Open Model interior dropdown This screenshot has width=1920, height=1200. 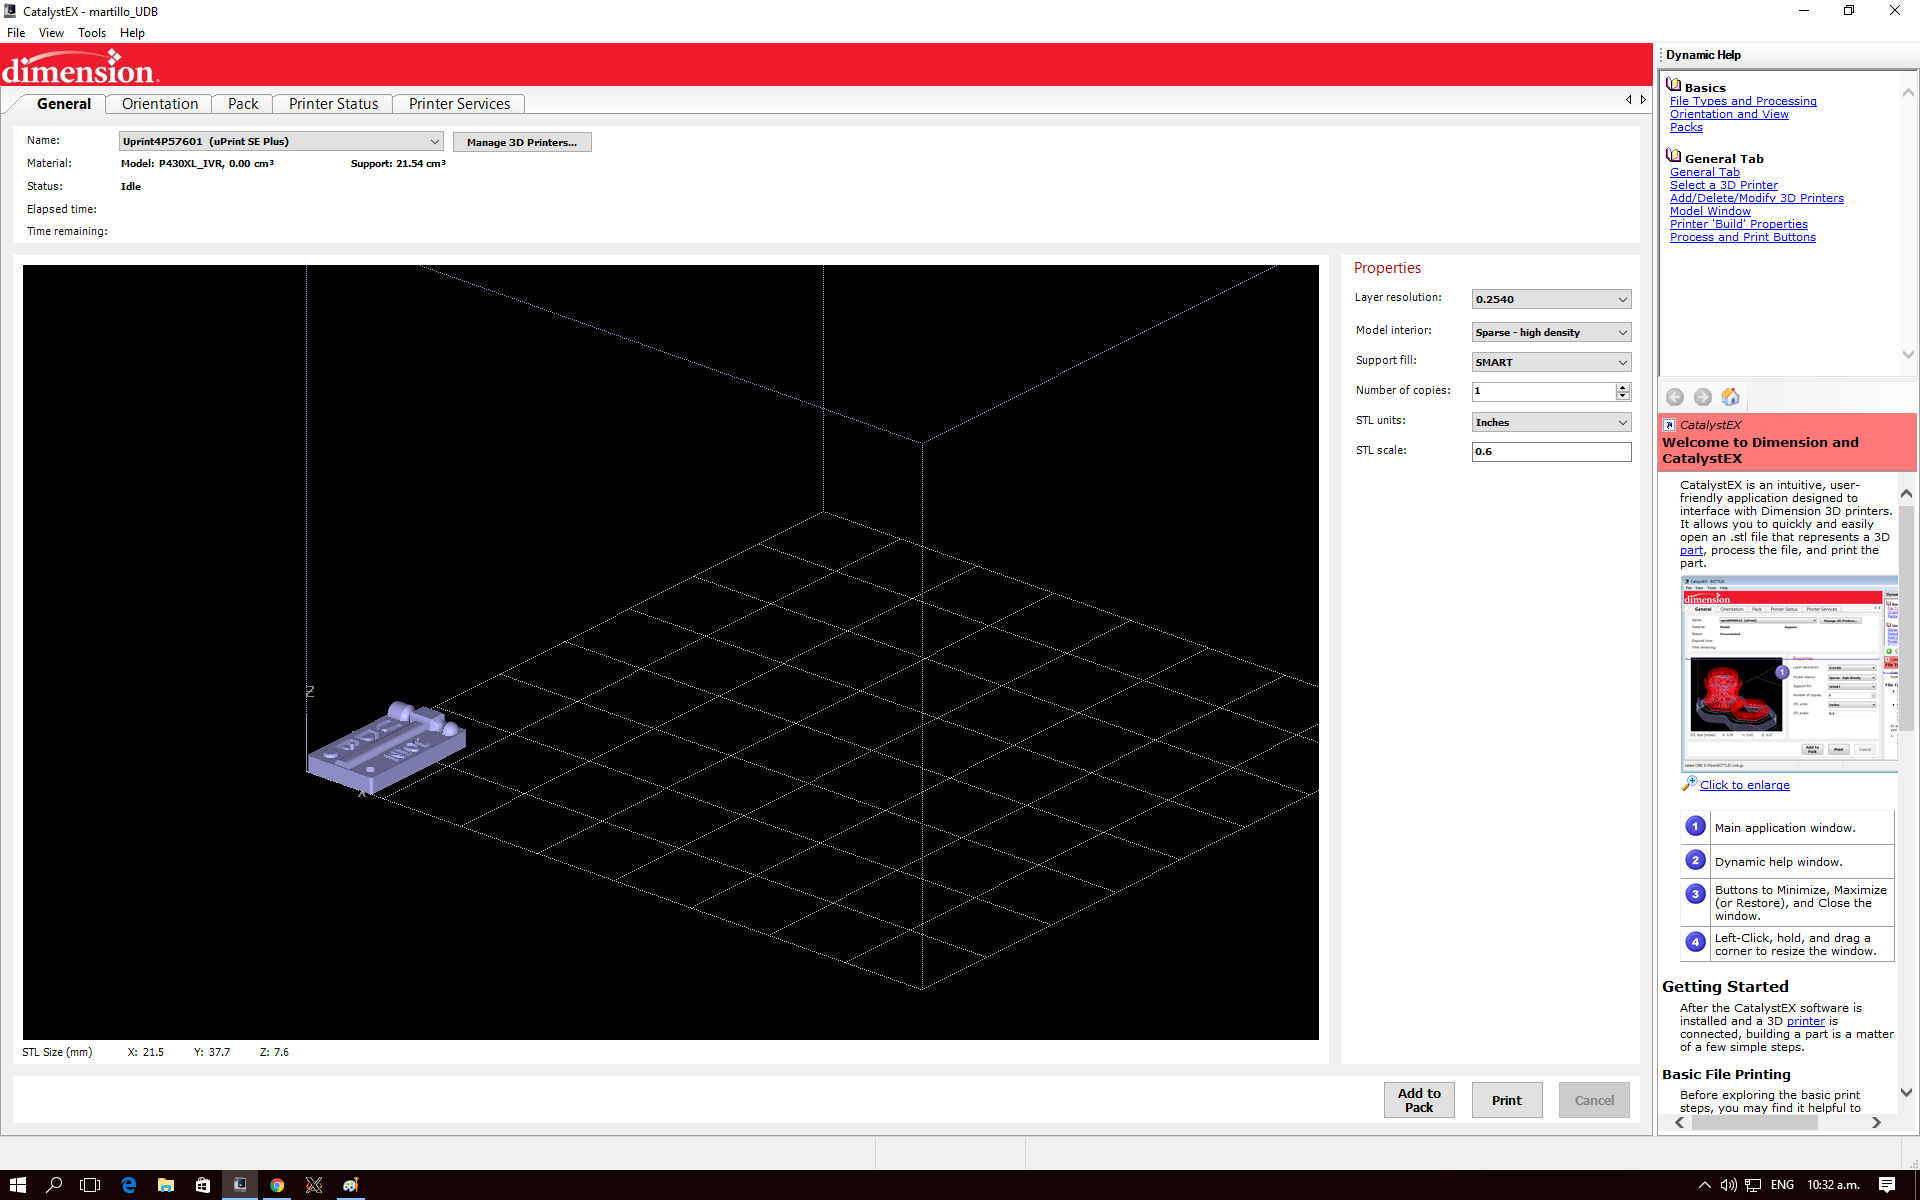tap(1551, 332)
